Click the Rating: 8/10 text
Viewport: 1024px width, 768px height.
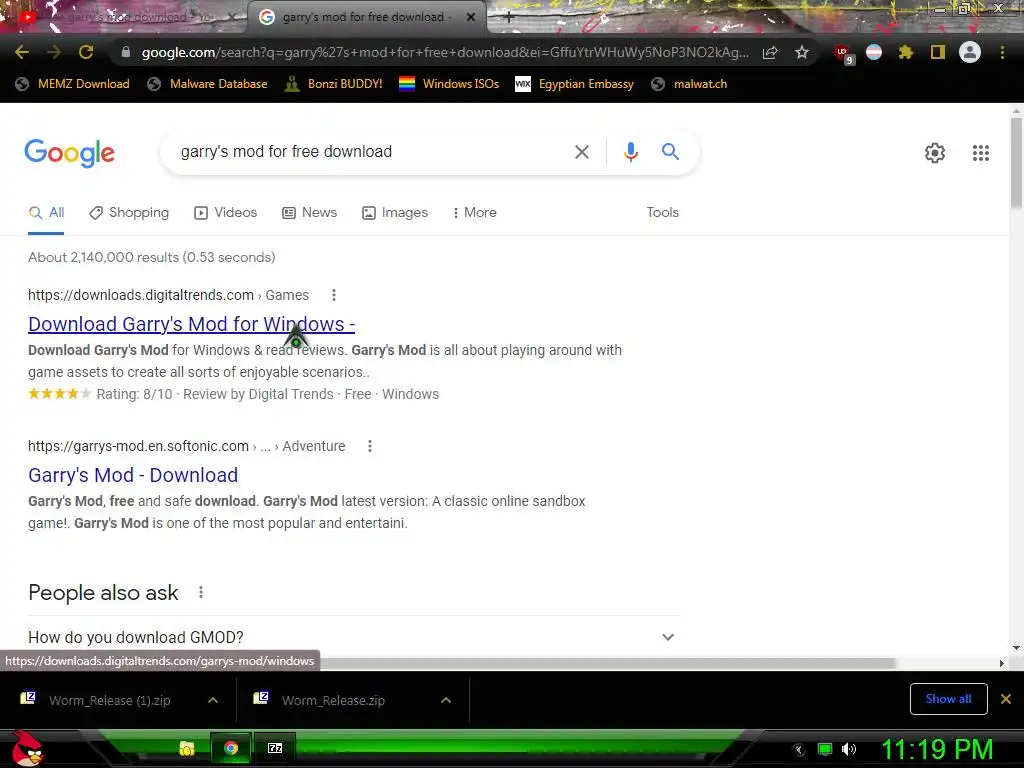135,394
